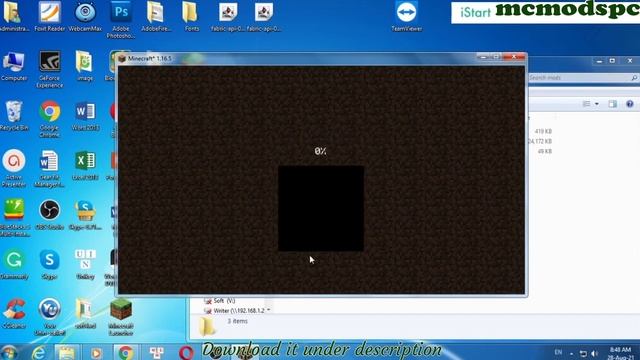Viewport: 640px width, 360px height.
Task: Open the volume control in system tray
Action: pyautogui.click(x=594, y=353)
